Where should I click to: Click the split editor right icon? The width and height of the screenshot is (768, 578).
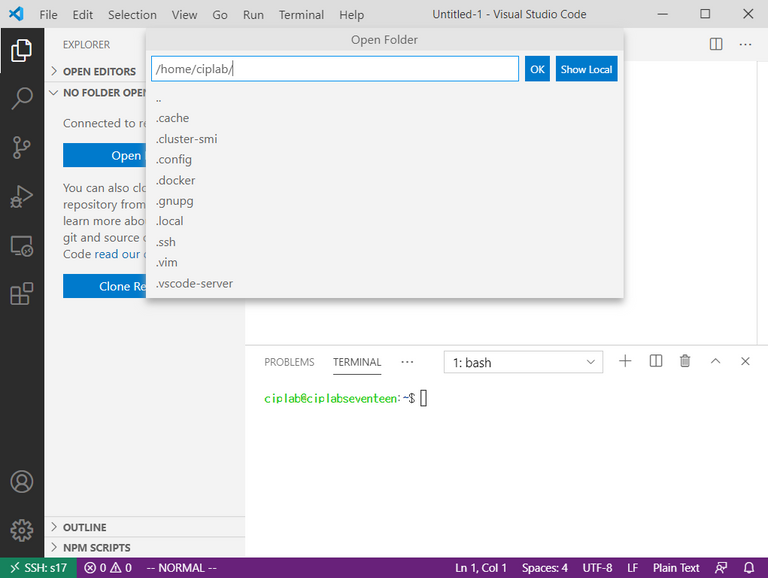716,44
